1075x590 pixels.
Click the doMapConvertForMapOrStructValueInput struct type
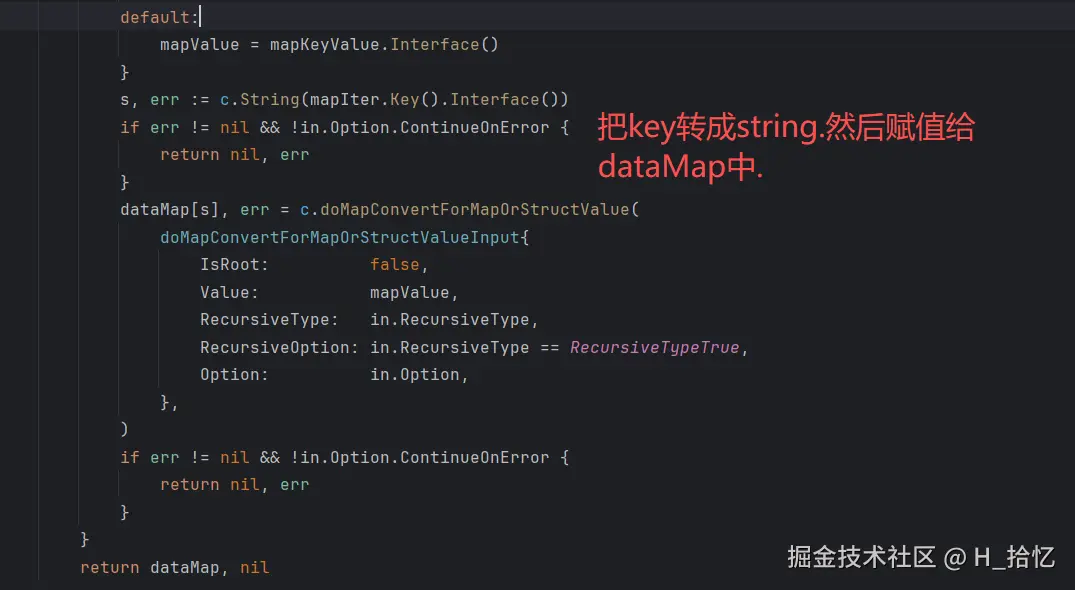(340, 238)
